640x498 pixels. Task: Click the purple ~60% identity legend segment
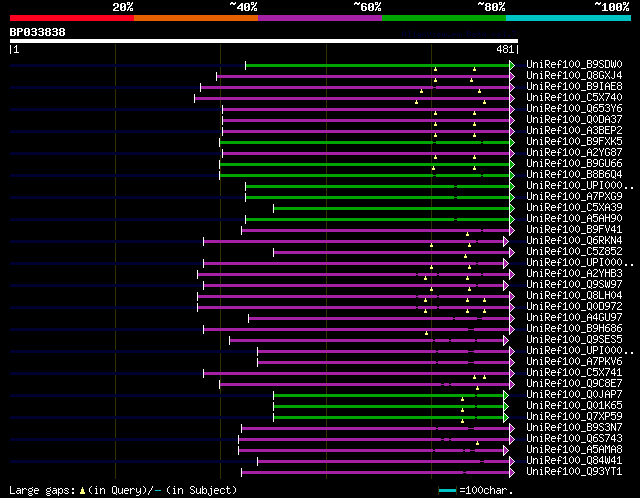tap(320, 18)
